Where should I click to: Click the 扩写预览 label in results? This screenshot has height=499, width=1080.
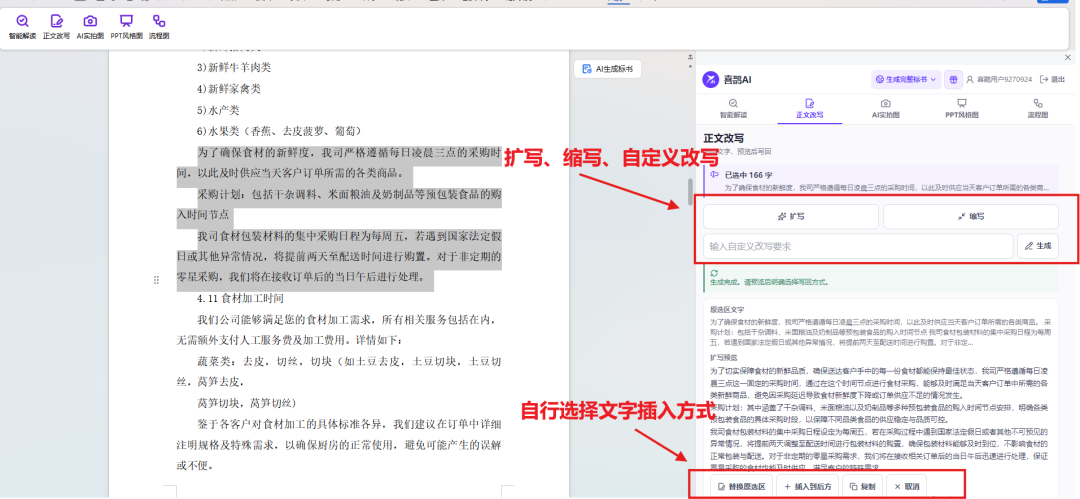[723, 358]
